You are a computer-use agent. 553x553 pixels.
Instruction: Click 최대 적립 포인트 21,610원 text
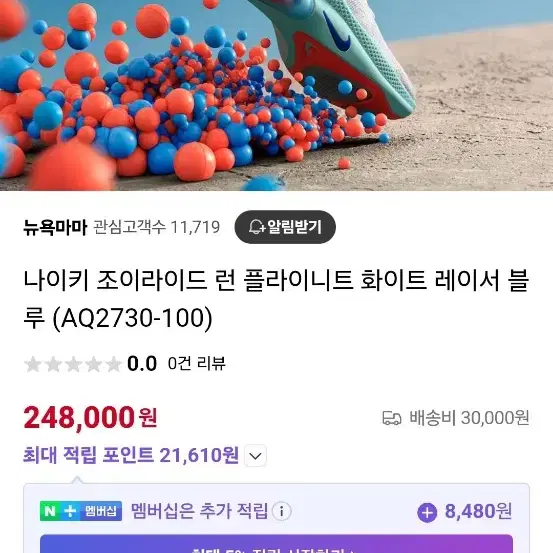tap(131, 455)
